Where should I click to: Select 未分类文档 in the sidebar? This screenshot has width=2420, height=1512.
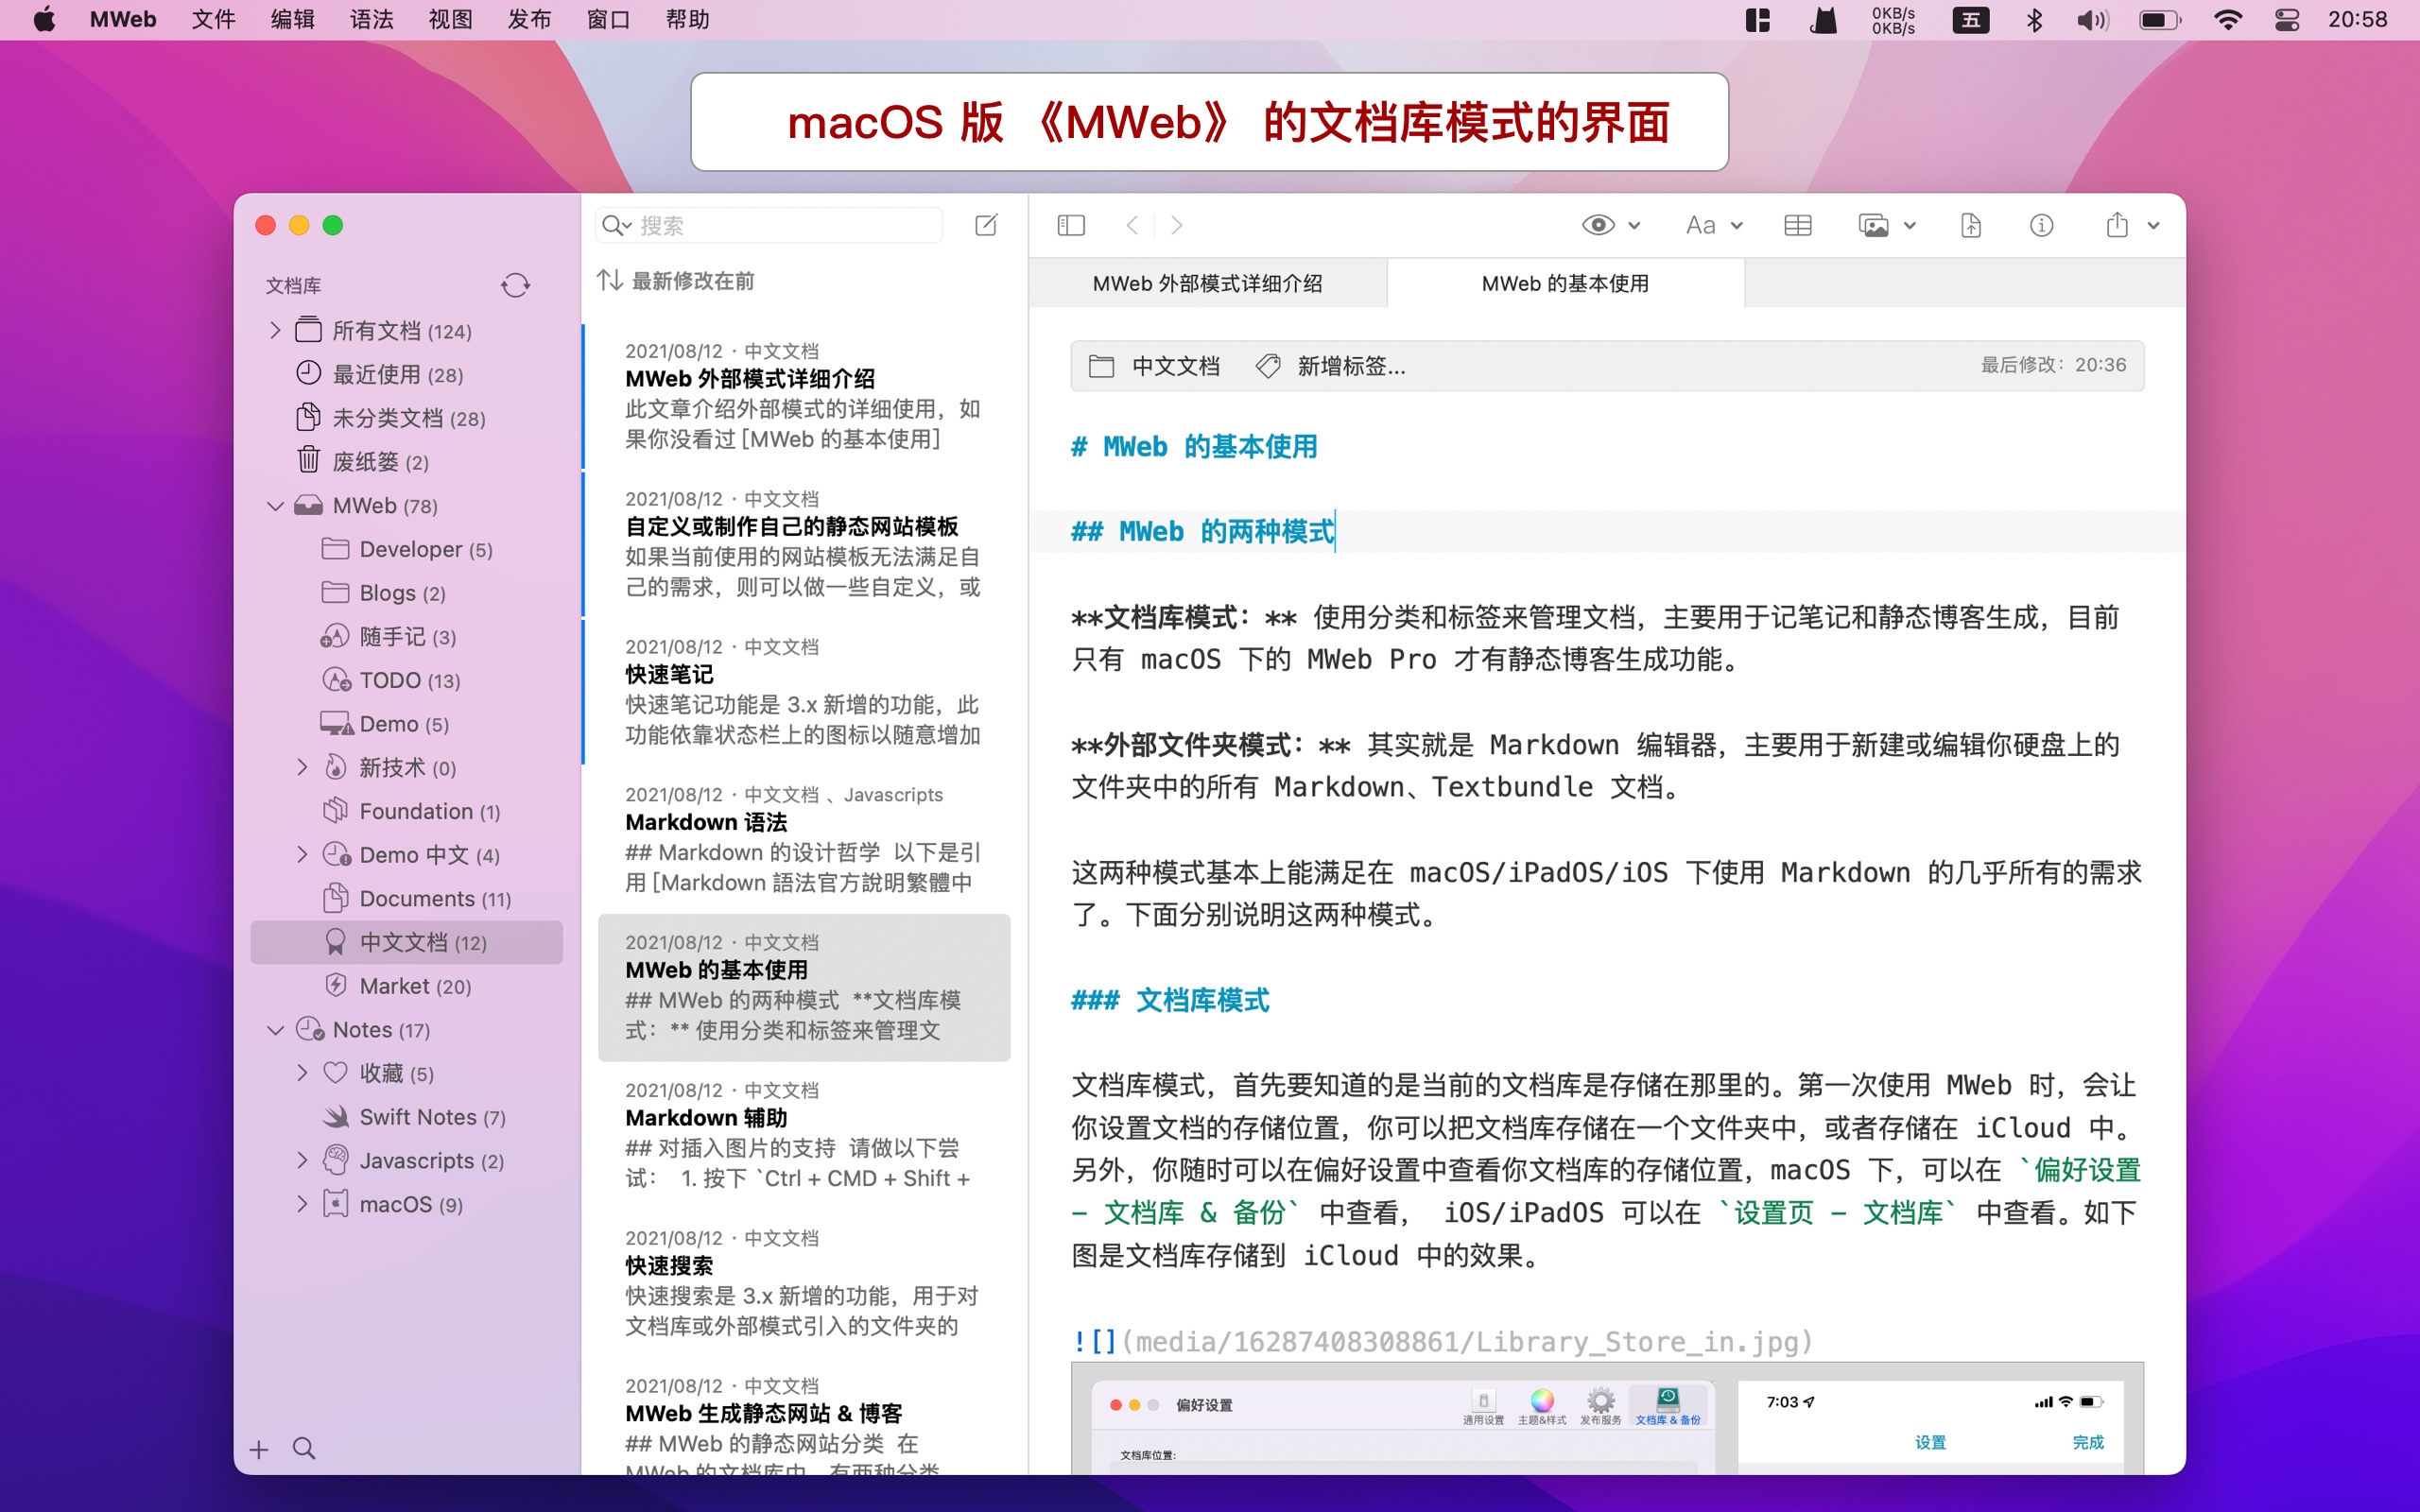coord(406,418)
